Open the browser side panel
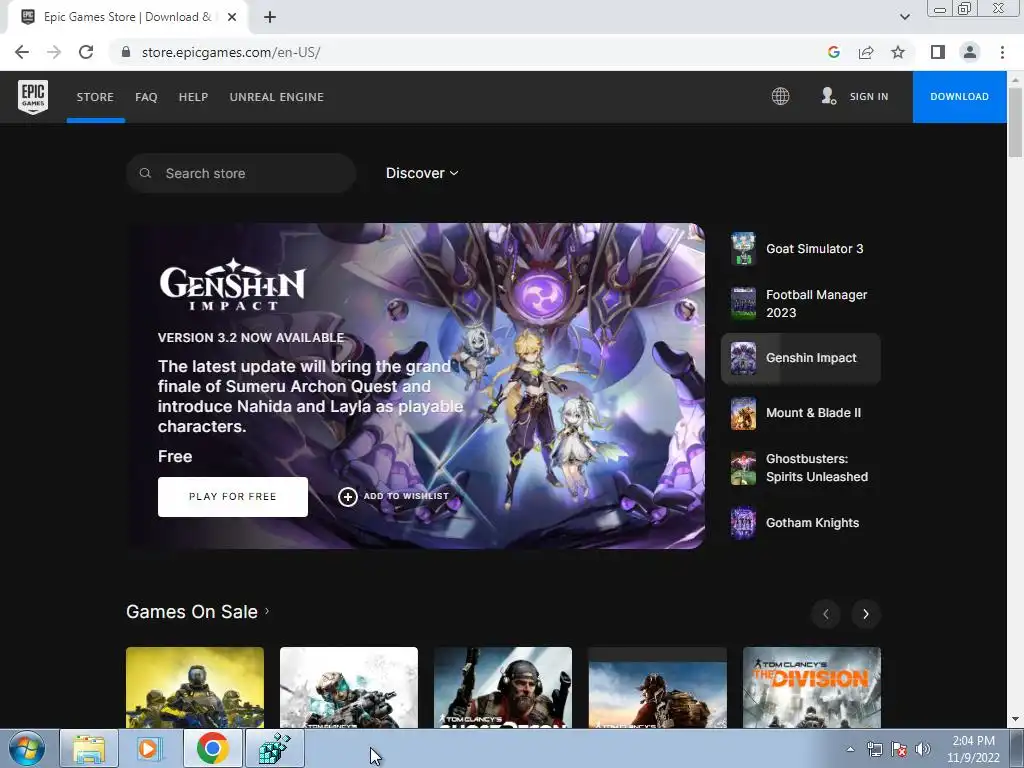This screenshot has height=768, width=1024. (938, 52)
